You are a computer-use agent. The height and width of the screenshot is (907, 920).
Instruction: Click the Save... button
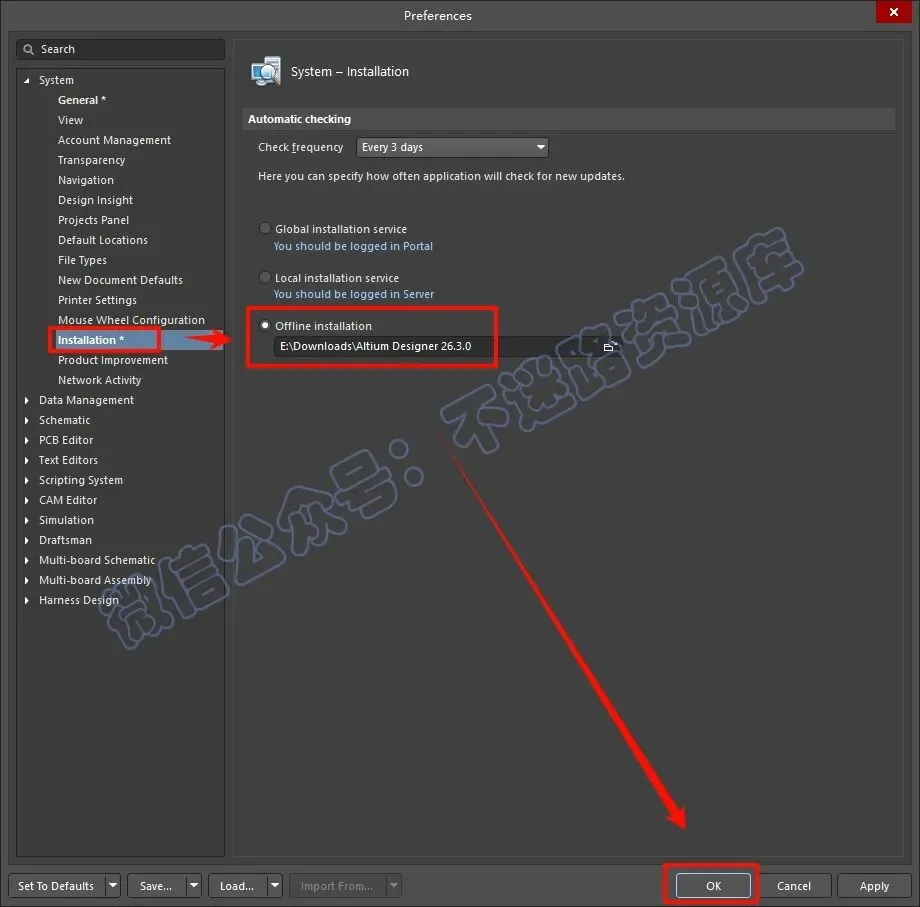[156, 885]
